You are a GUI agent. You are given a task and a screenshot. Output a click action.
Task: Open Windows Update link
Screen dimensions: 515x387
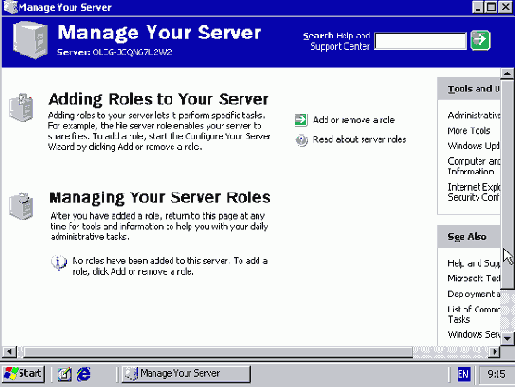point(473,146)
